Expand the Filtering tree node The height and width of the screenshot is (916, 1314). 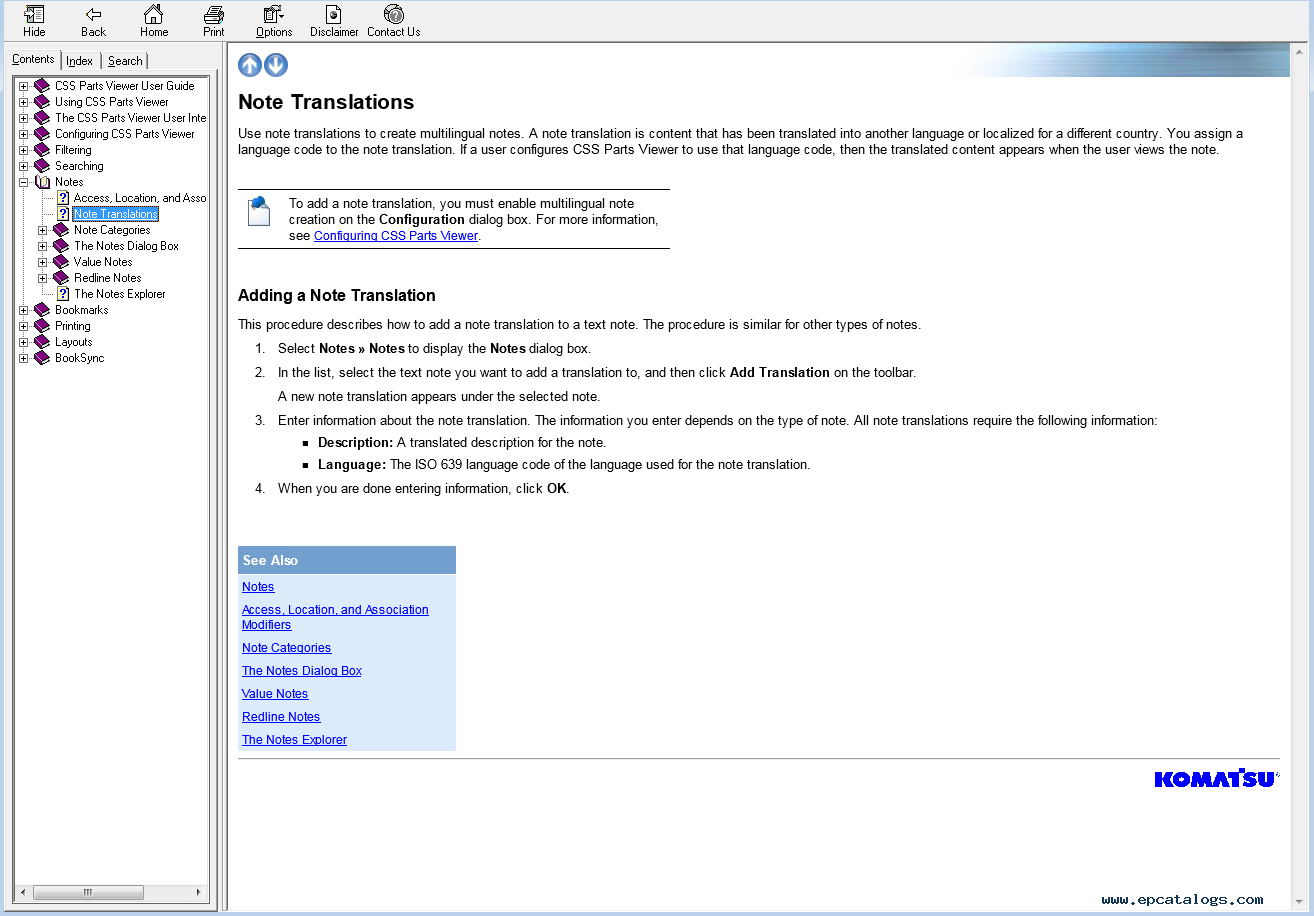tap(24, 150)
